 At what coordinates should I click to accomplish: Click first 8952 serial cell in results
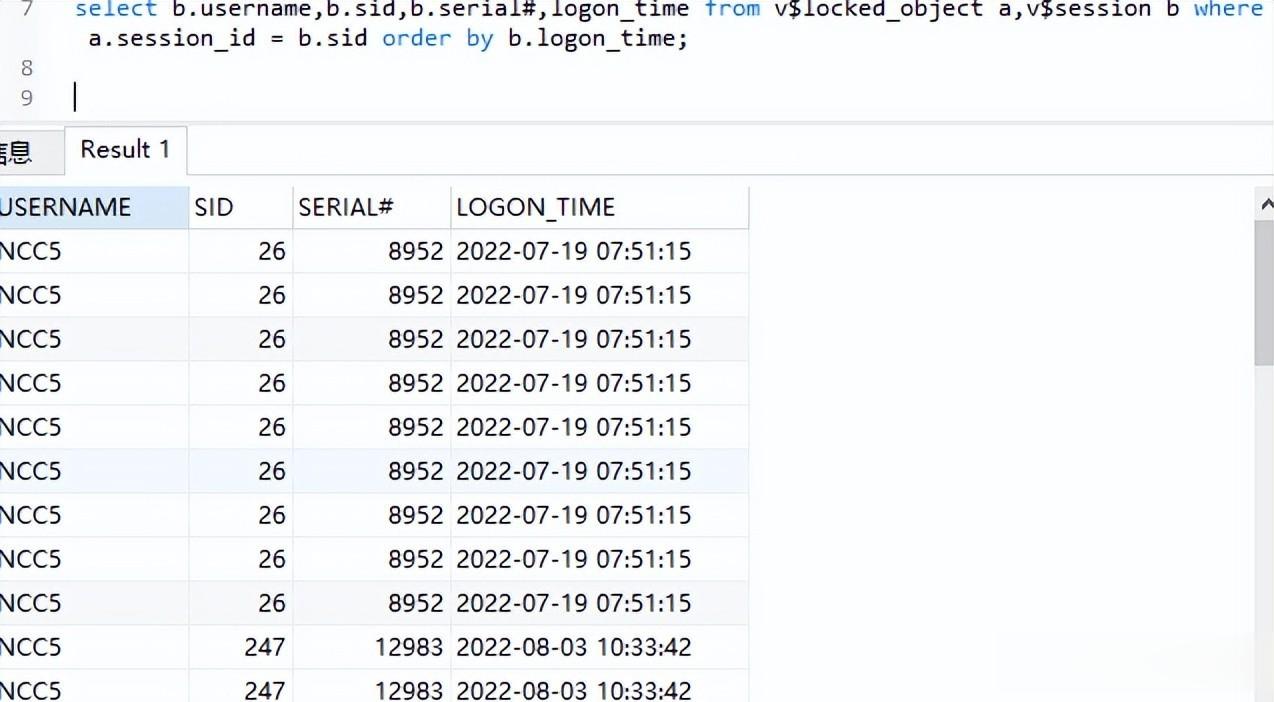(371, 251)
